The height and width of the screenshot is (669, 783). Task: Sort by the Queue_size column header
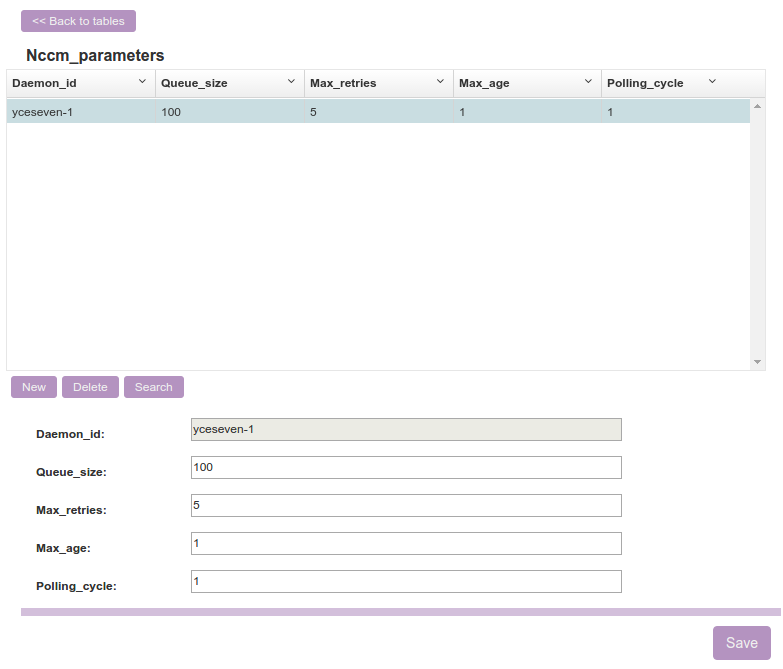(x=194, y=83)
